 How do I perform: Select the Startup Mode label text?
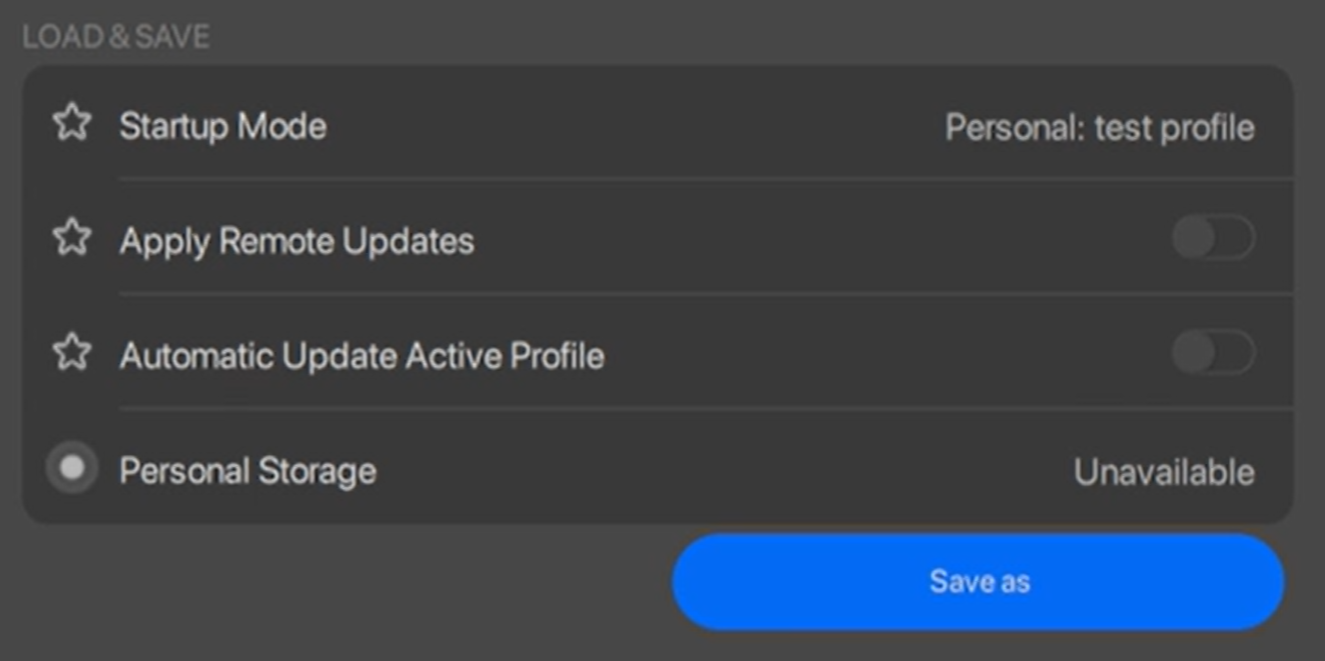pos(222,127)
